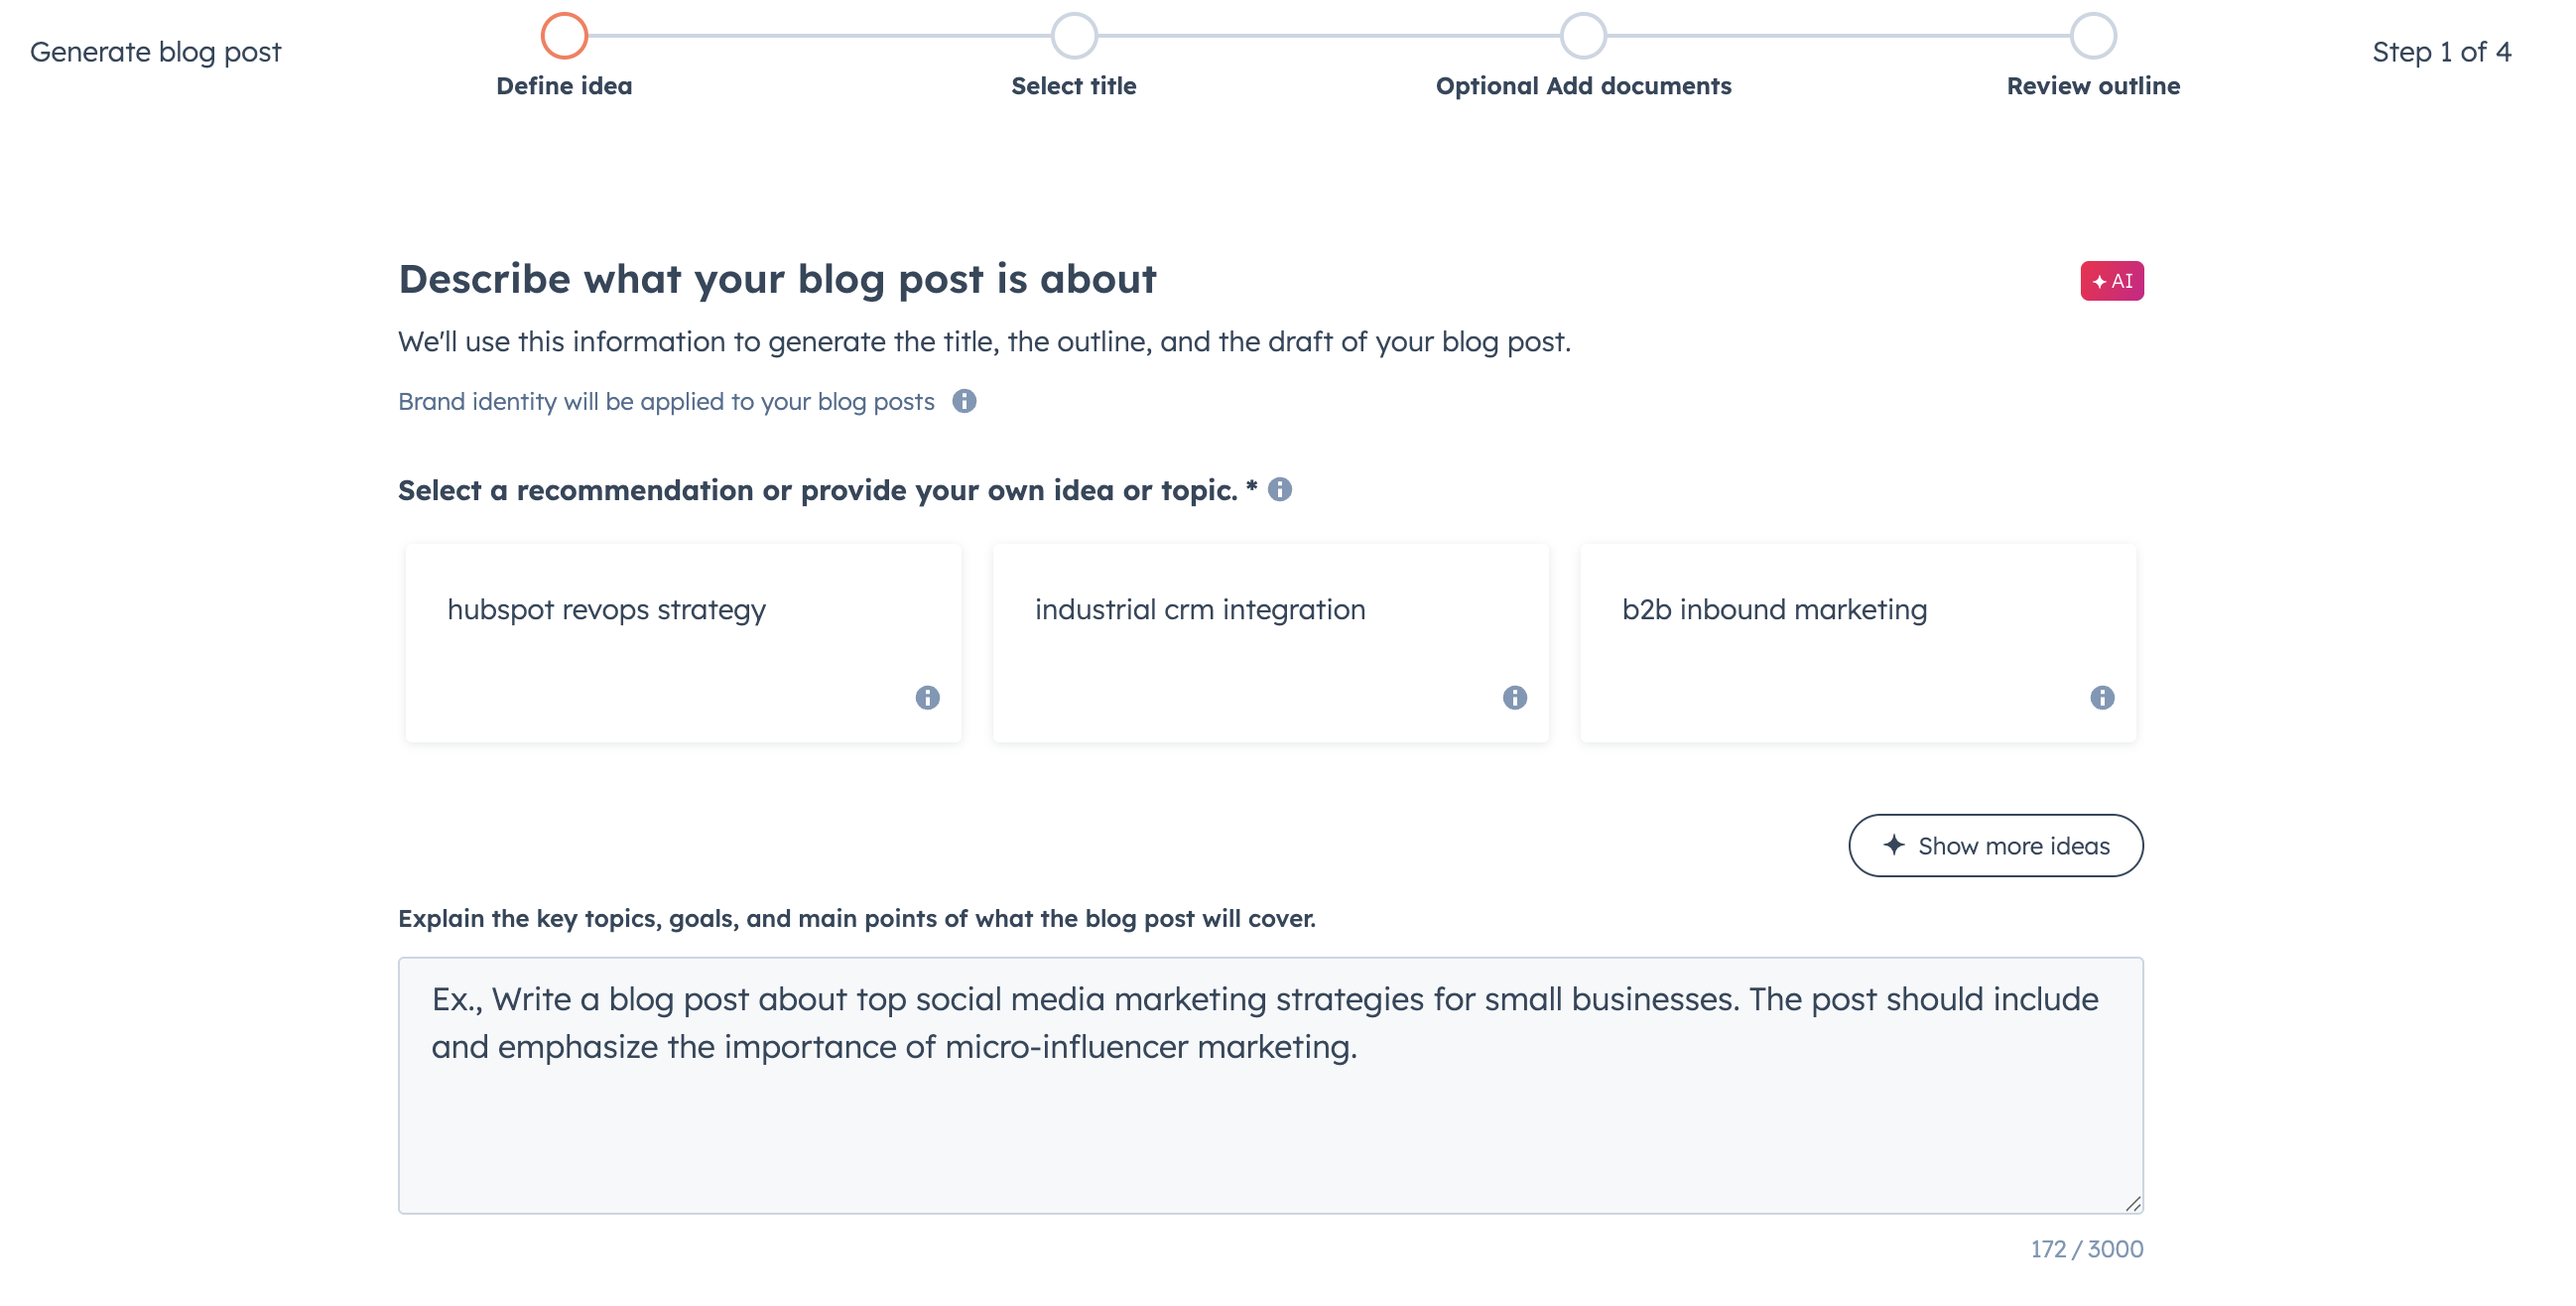Click info icon on b2b inbound marketing card
The height and width of the screenshot is (1306, 2576).
tap(2101, 697)
